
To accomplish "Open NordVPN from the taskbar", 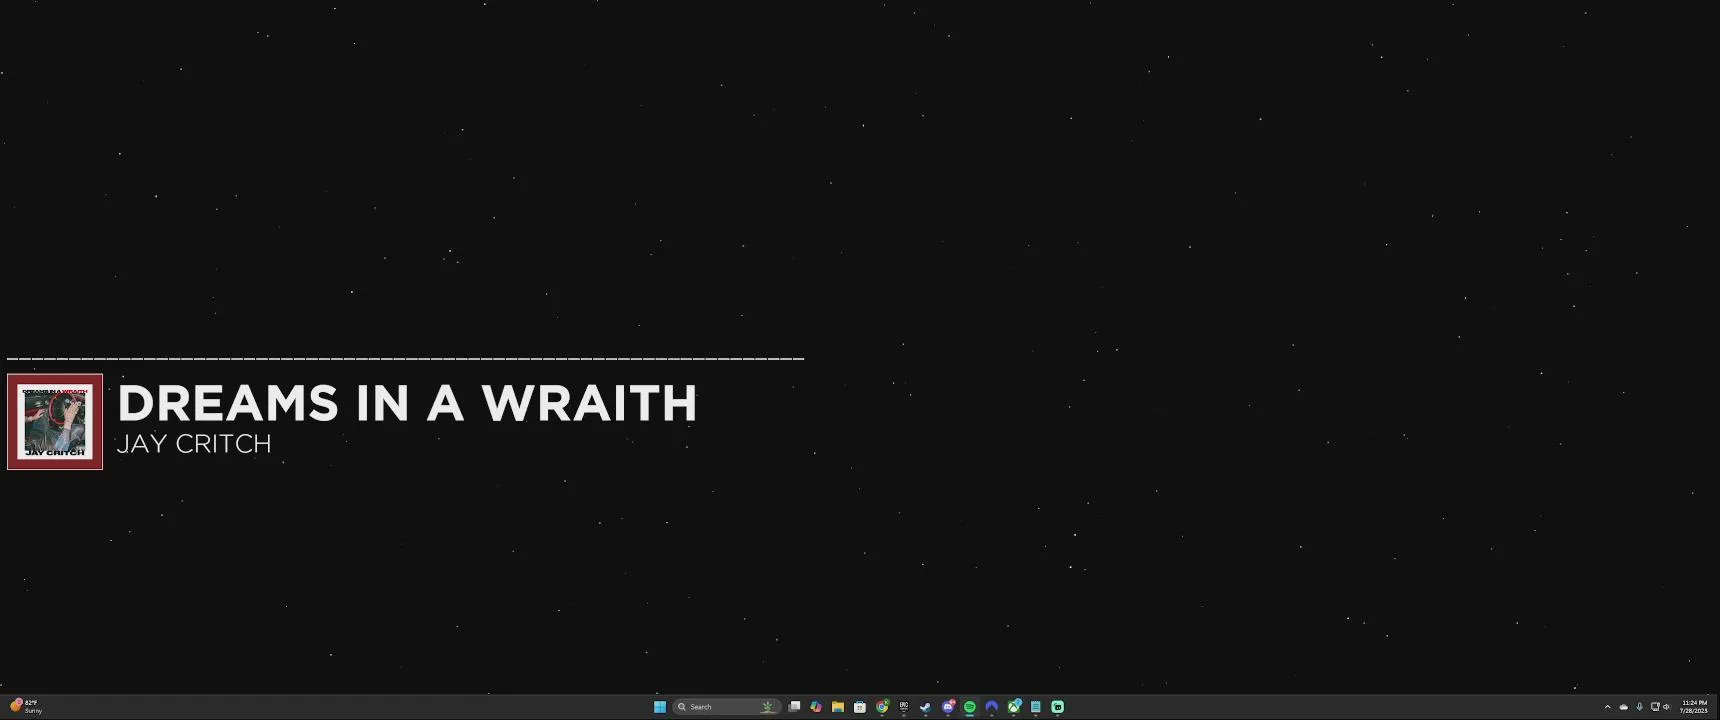I will pos(992,707).
